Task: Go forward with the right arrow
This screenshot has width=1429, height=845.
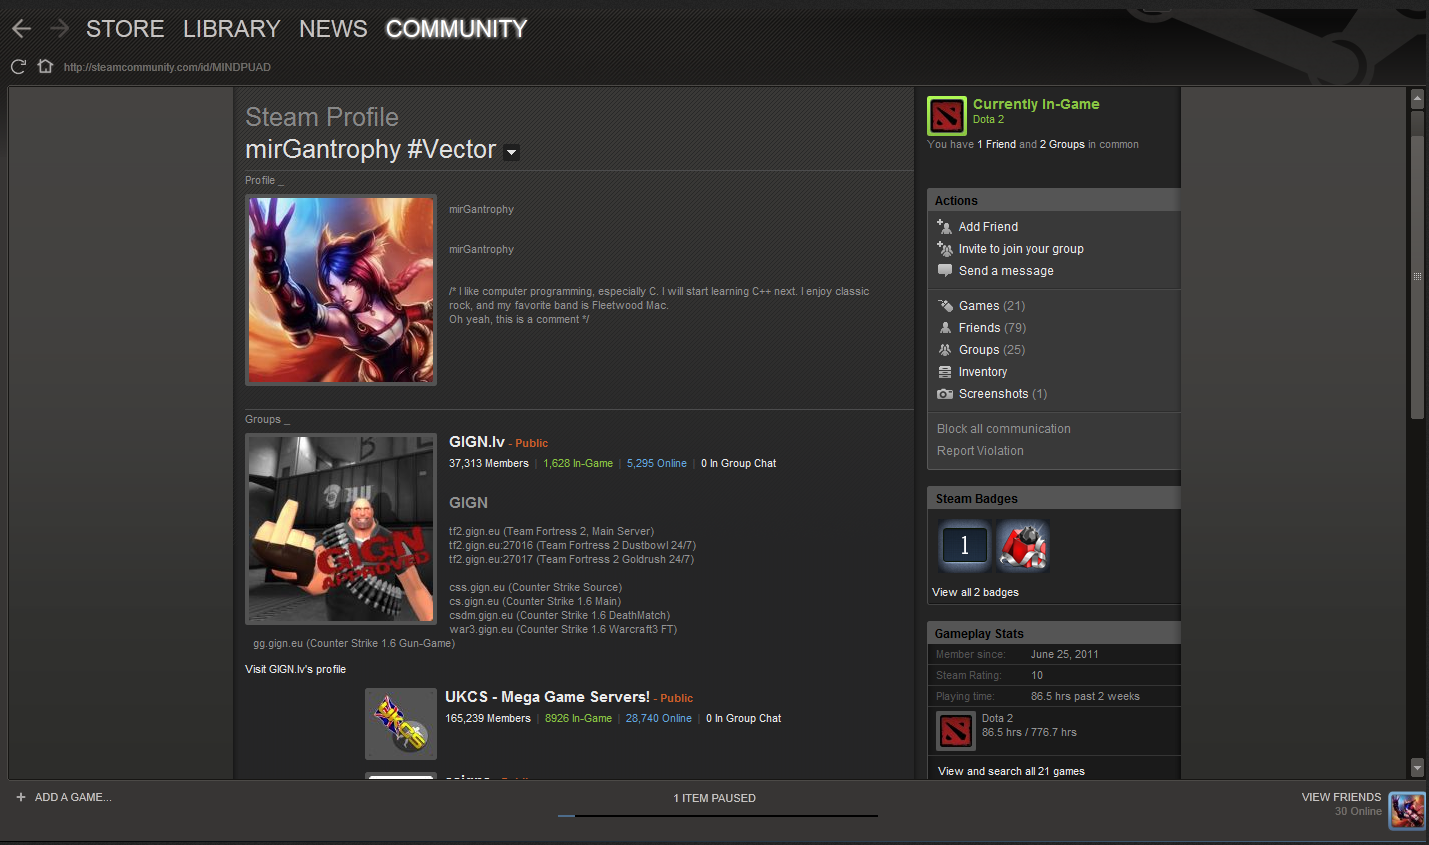Action: 59,29
